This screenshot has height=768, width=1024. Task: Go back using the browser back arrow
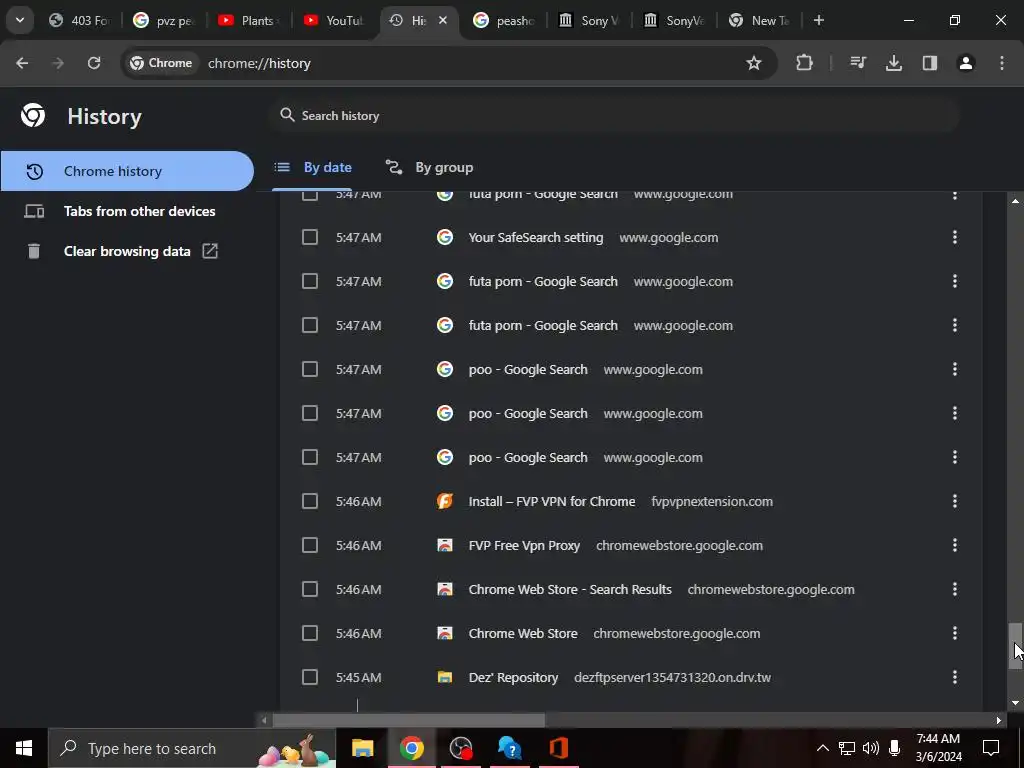click(x=22, y=63)
